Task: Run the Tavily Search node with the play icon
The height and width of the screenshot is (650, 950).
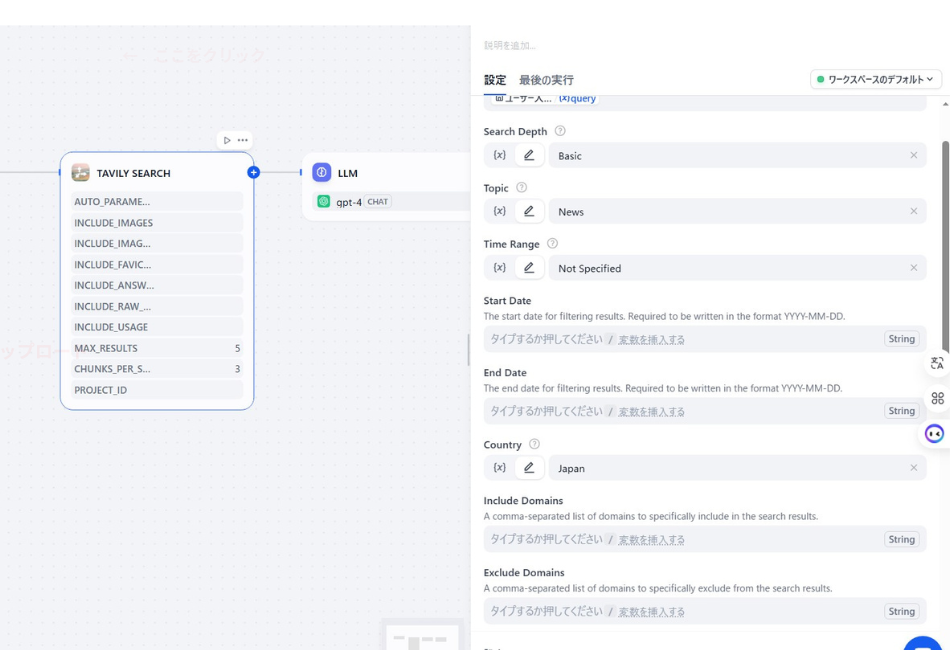Action: (x=225, y=140)
